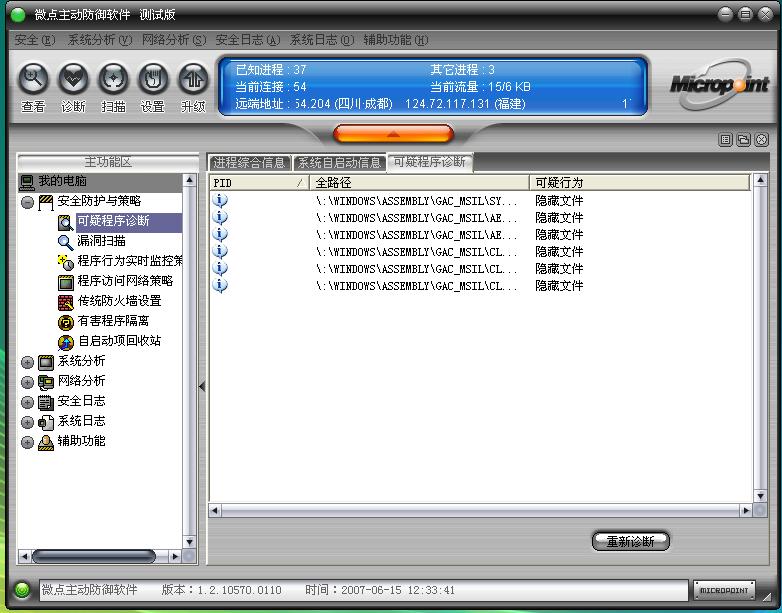Click the 升级 upgrade arrow icon
Screen dimensions: 782x613
click(193, 78)
